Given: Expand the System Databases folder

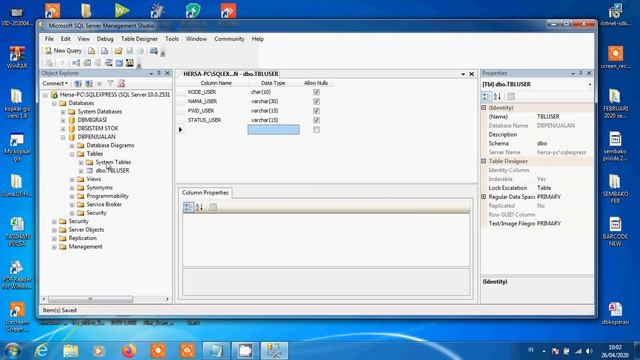Looking at the screenshot, I should (63, 112).
